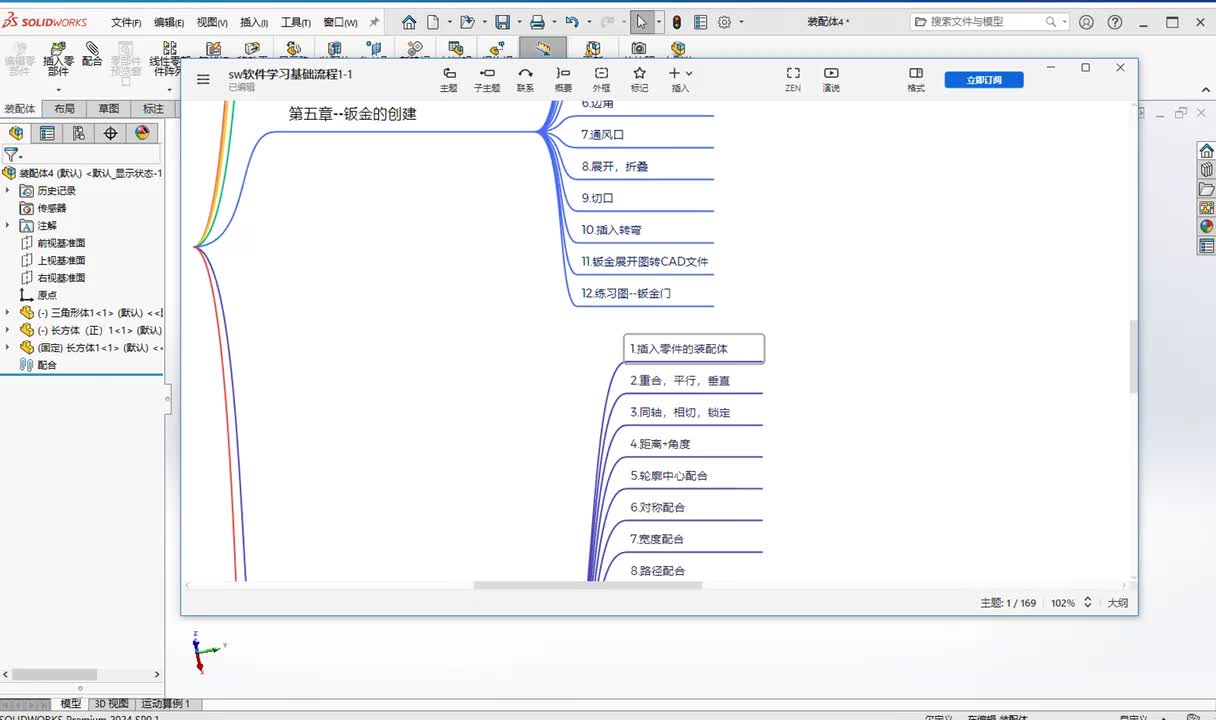1216x720 pixels.
Task: Open the 工具 Tools menu
Action: pos(296,22)
